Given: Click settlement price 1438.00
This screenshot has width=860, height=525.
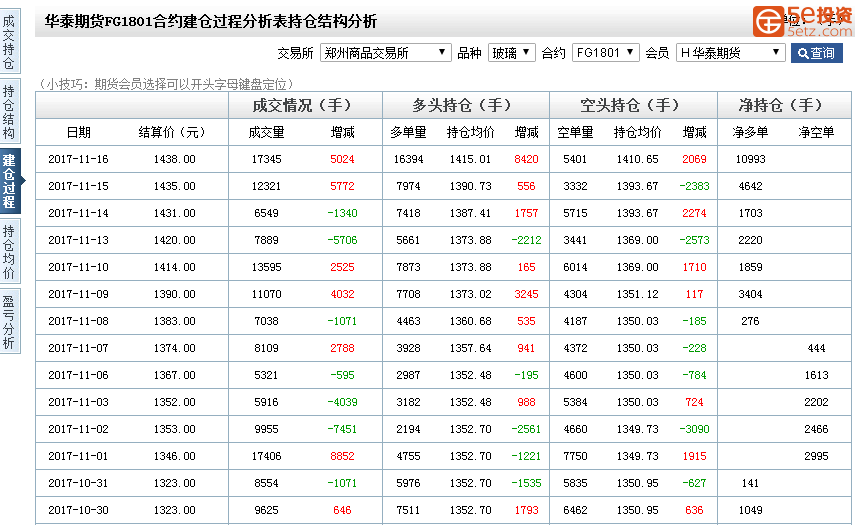Looking at the screenshot, I should click(174, 159).
